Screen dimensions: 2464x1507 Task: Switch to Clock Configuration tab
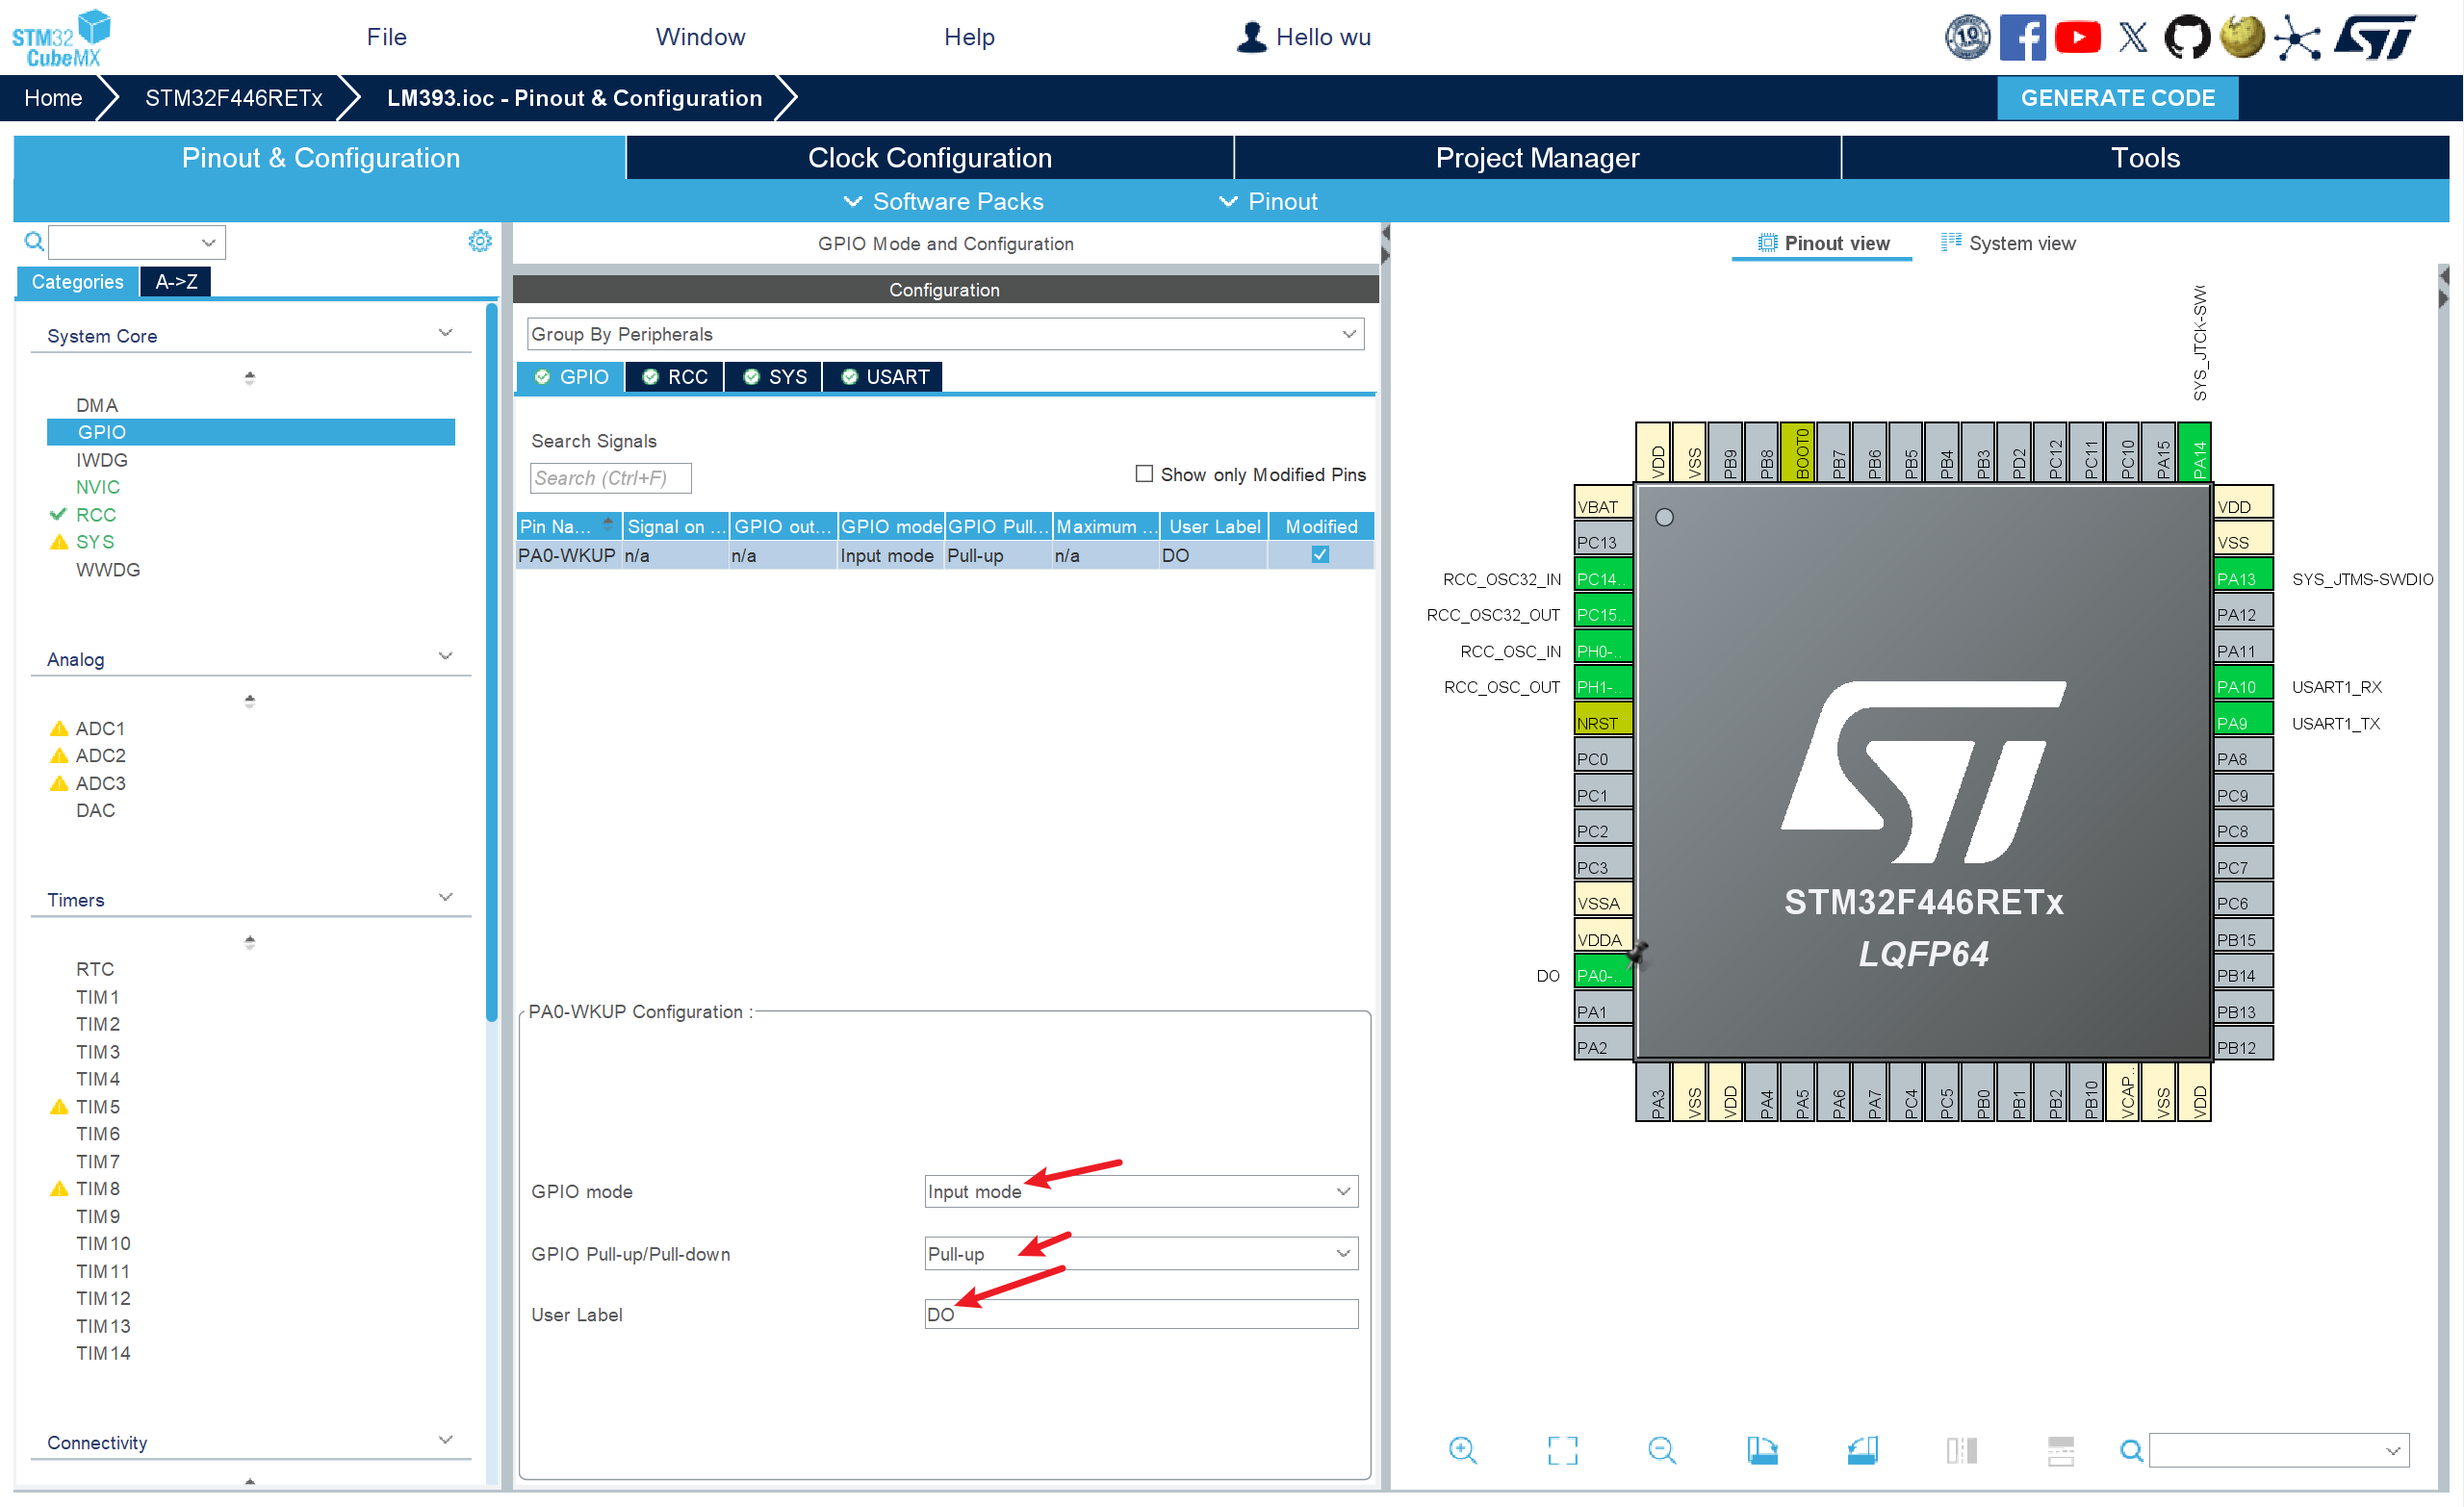[929, 158]
